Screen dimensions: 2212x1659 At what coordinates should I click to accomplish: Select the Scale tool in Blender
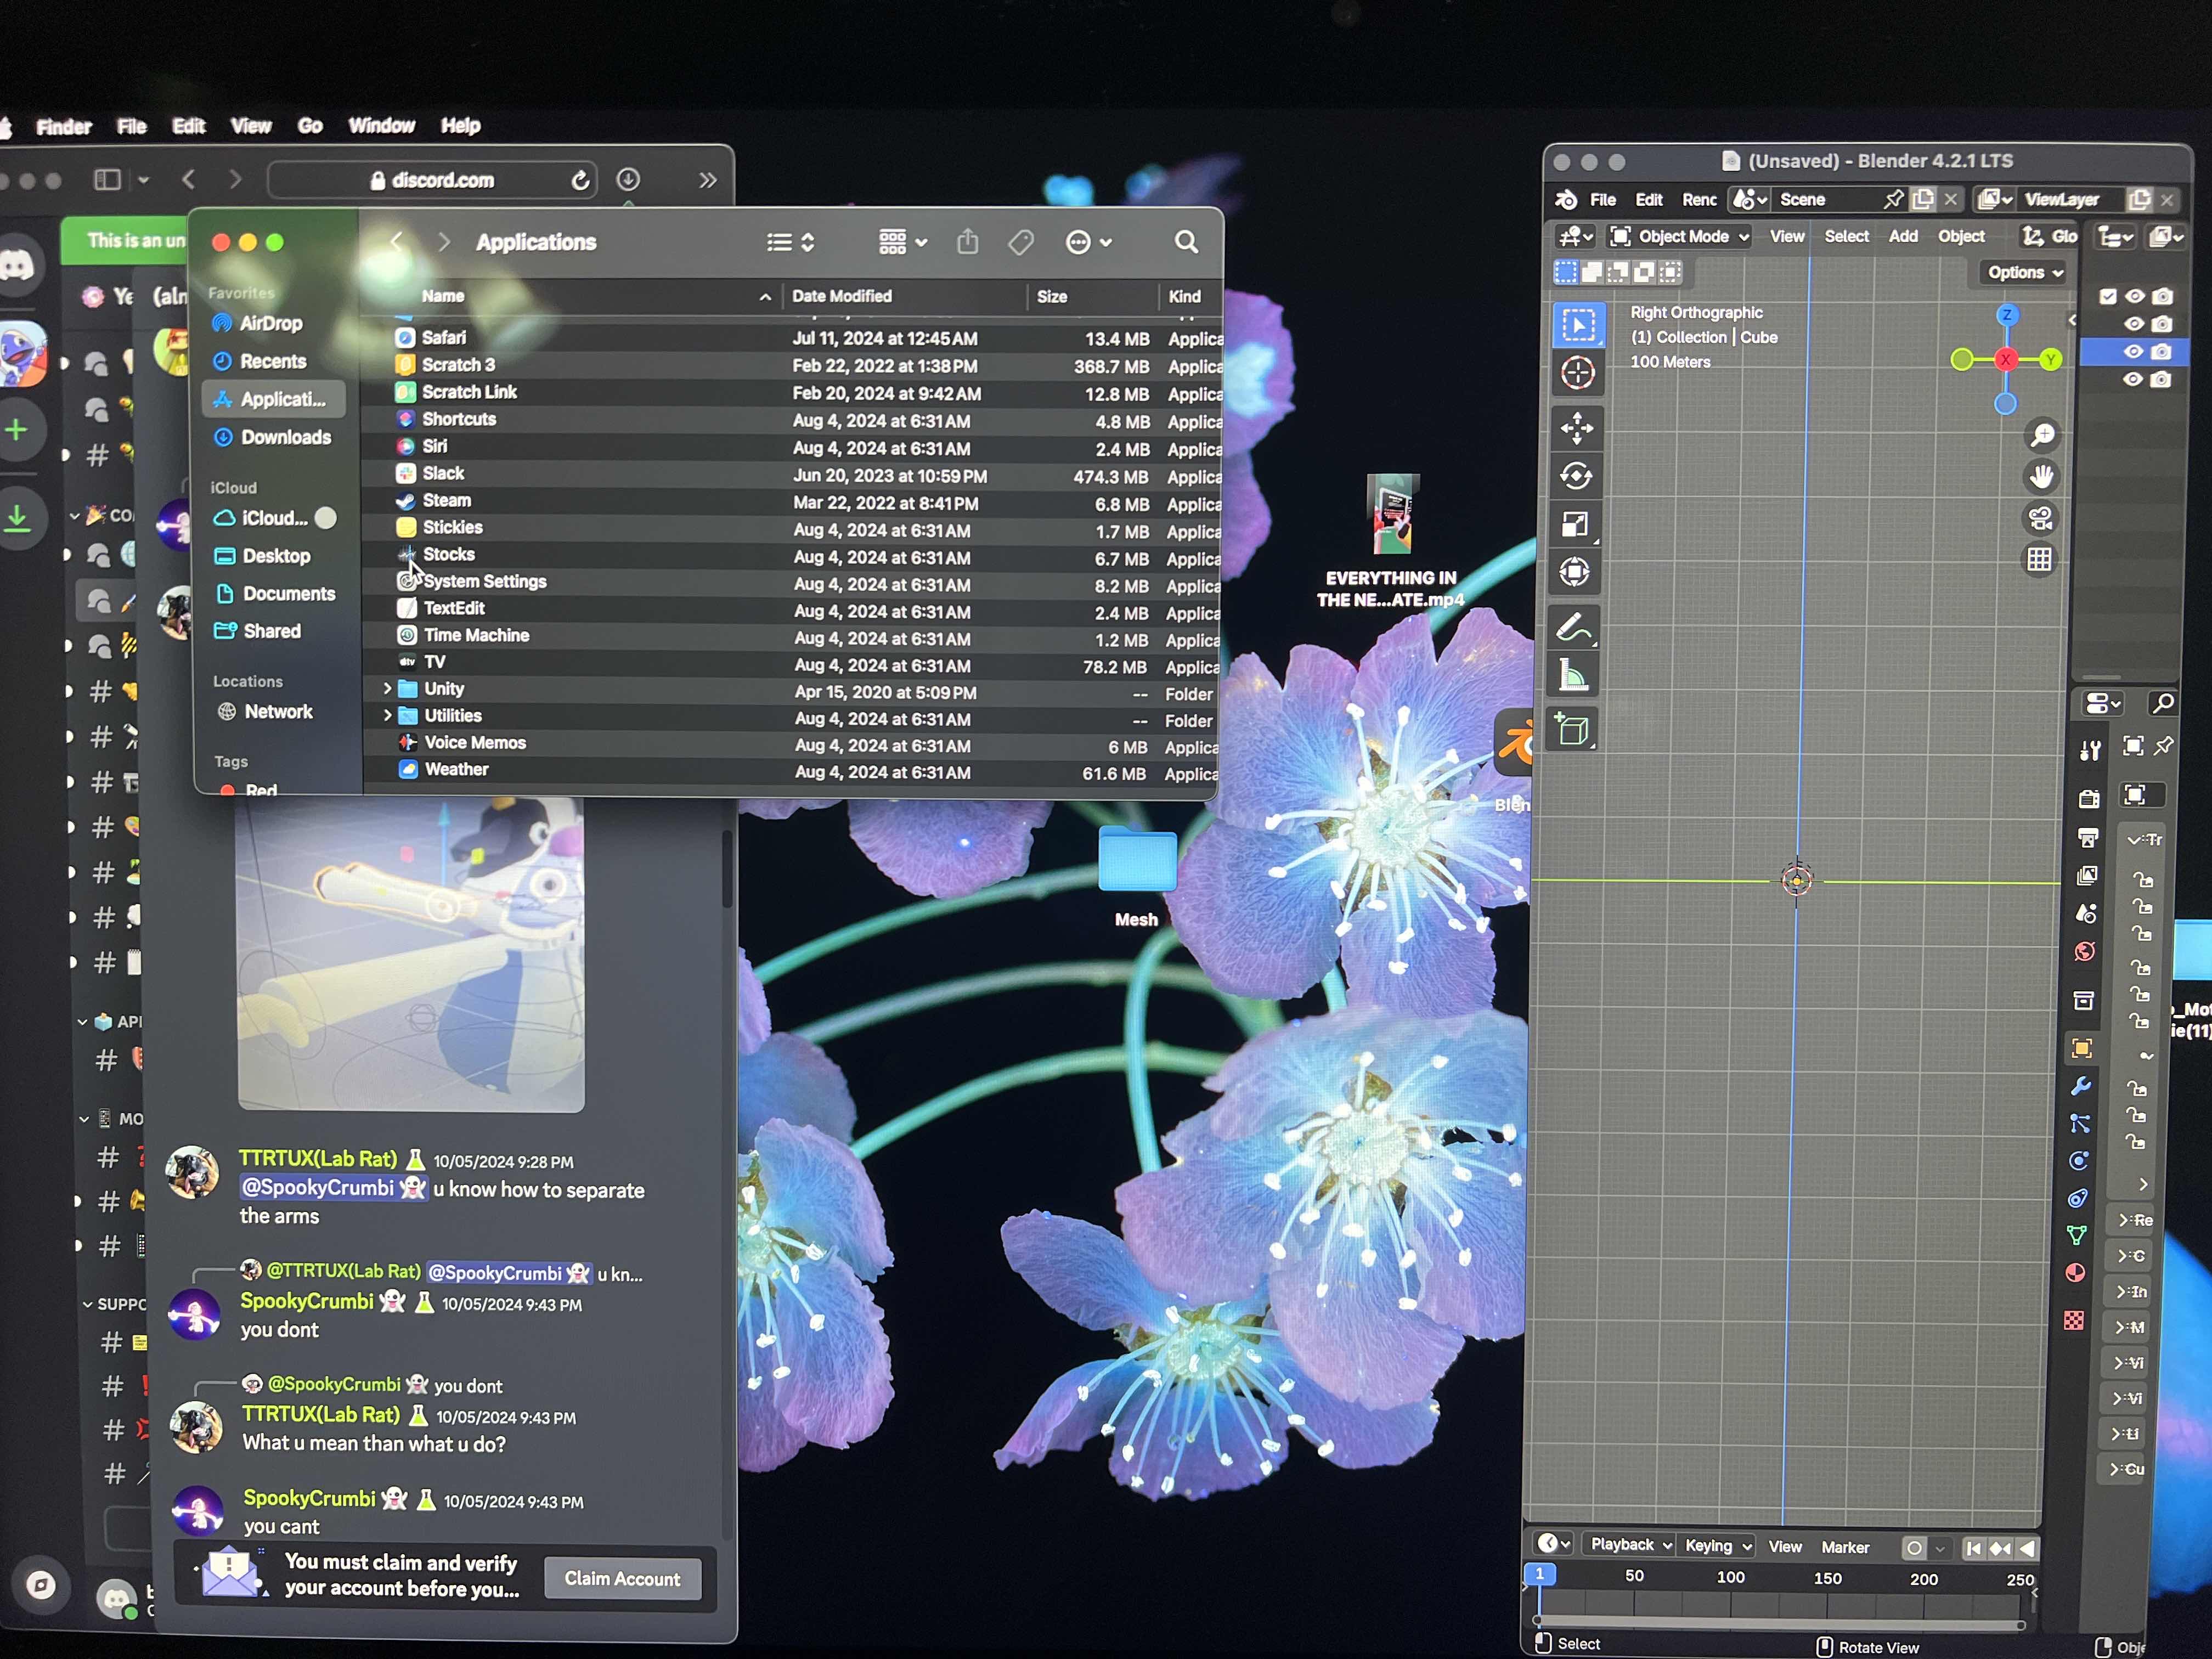[1576, 524]
